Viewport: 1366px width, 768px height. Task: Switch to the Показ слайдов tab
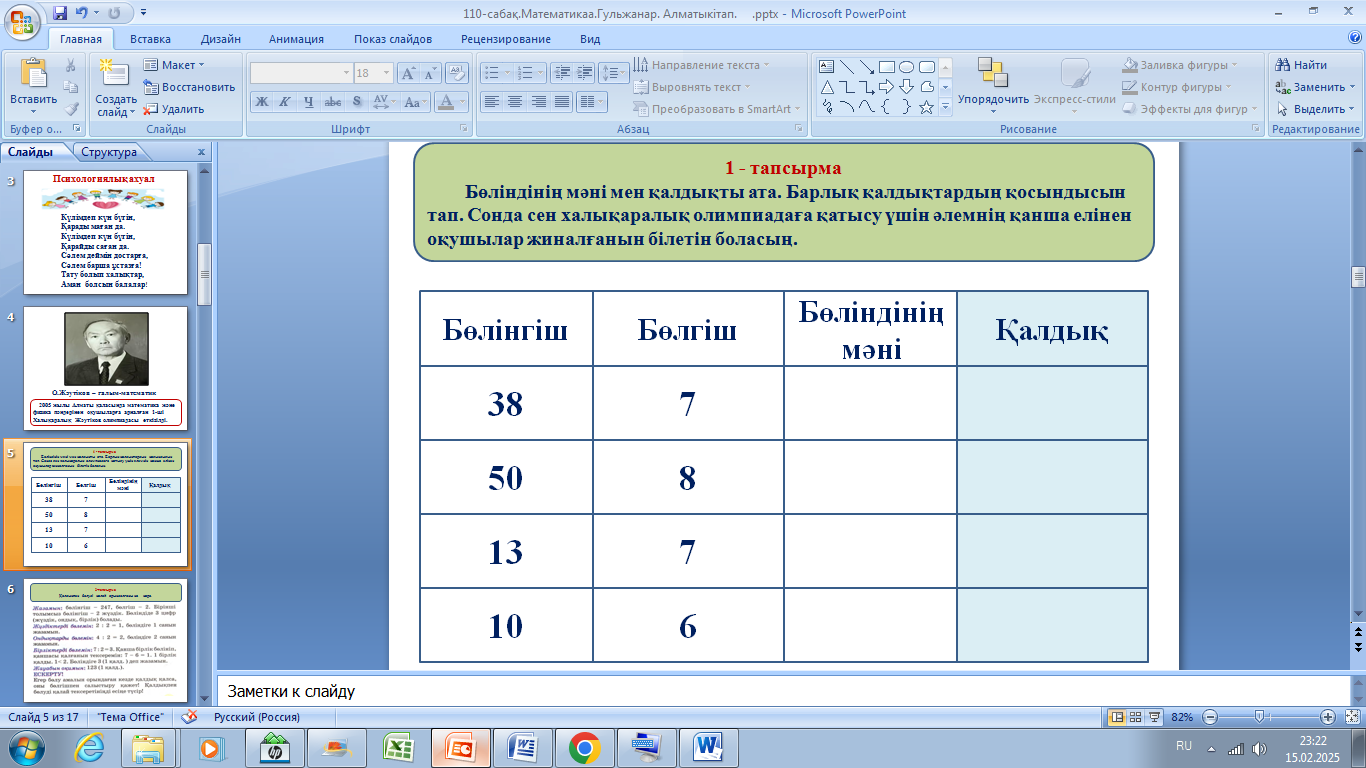(x=393, y=39)
